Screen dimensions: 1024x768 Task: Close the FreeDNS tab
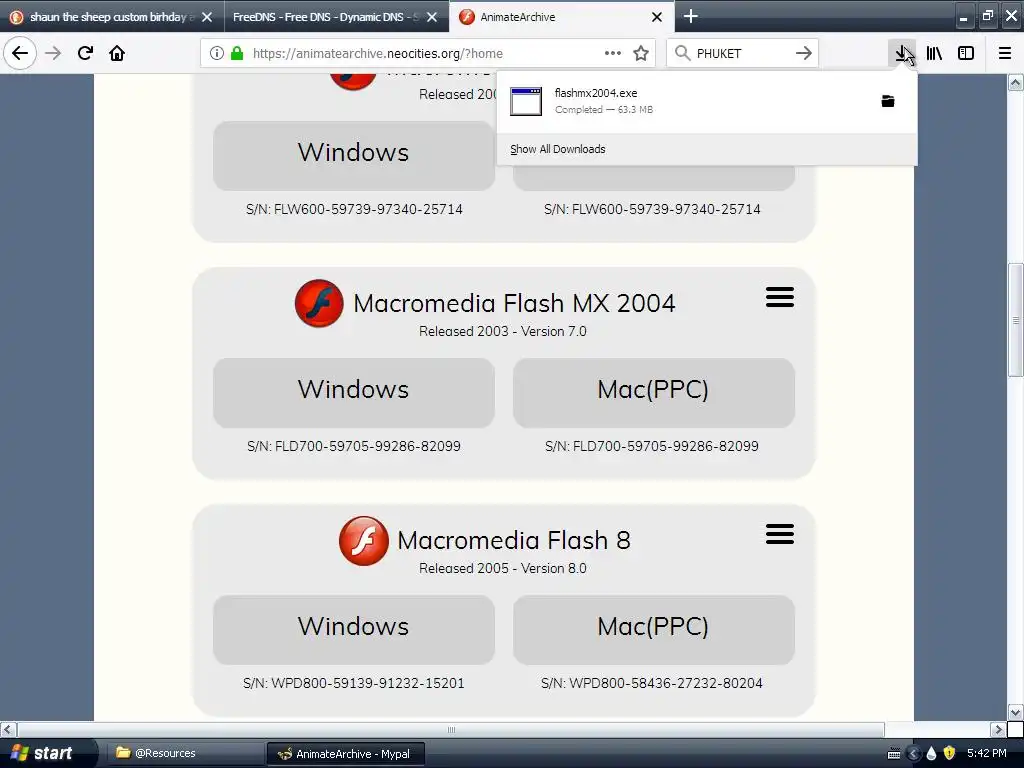click(x=432, y=17)
